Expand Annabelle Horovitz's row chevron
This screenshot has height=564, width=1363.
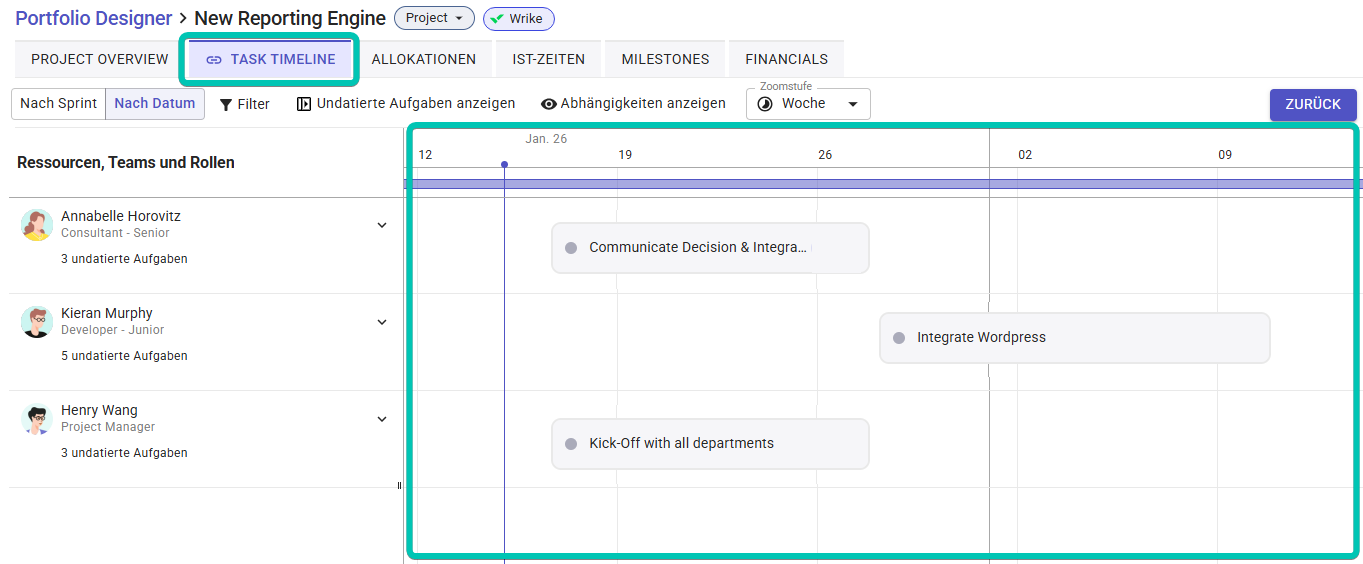382,225
